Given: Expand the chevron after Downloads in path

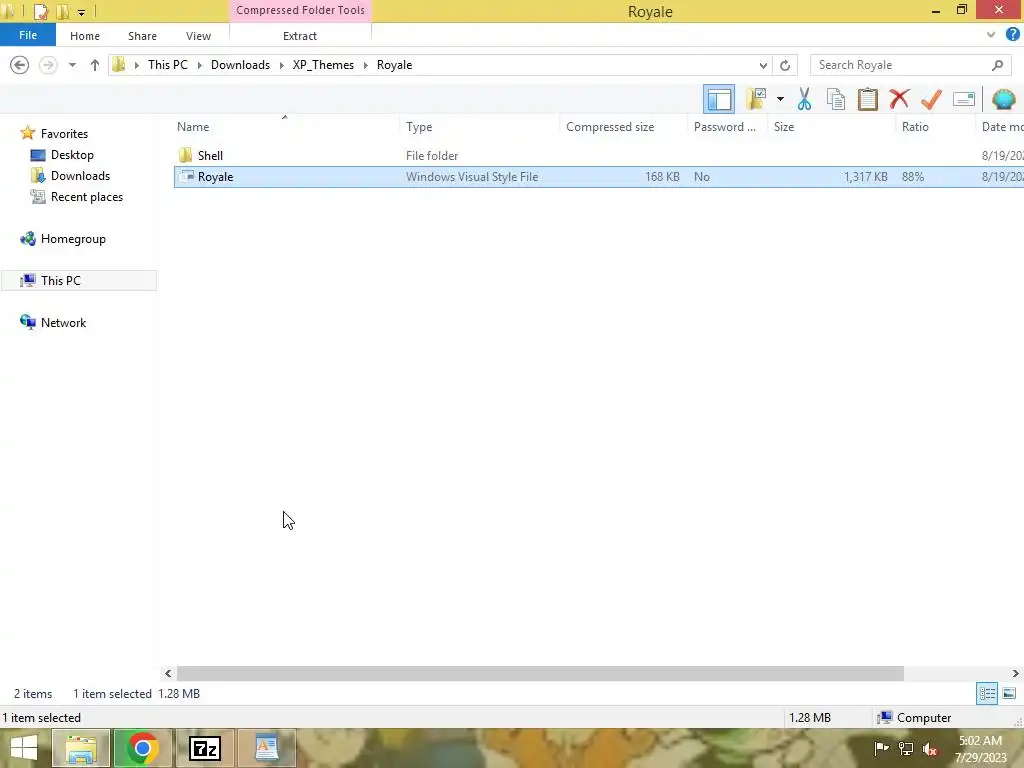Looking at the screenshot, I should pyautogui.click(x=281, y=65).
